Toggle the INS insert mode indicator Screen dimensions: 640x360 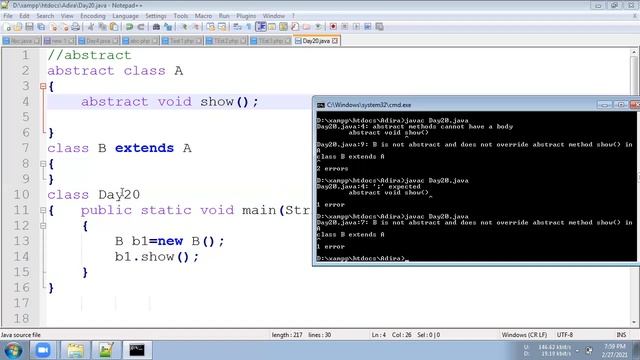(x=621, y=335)
